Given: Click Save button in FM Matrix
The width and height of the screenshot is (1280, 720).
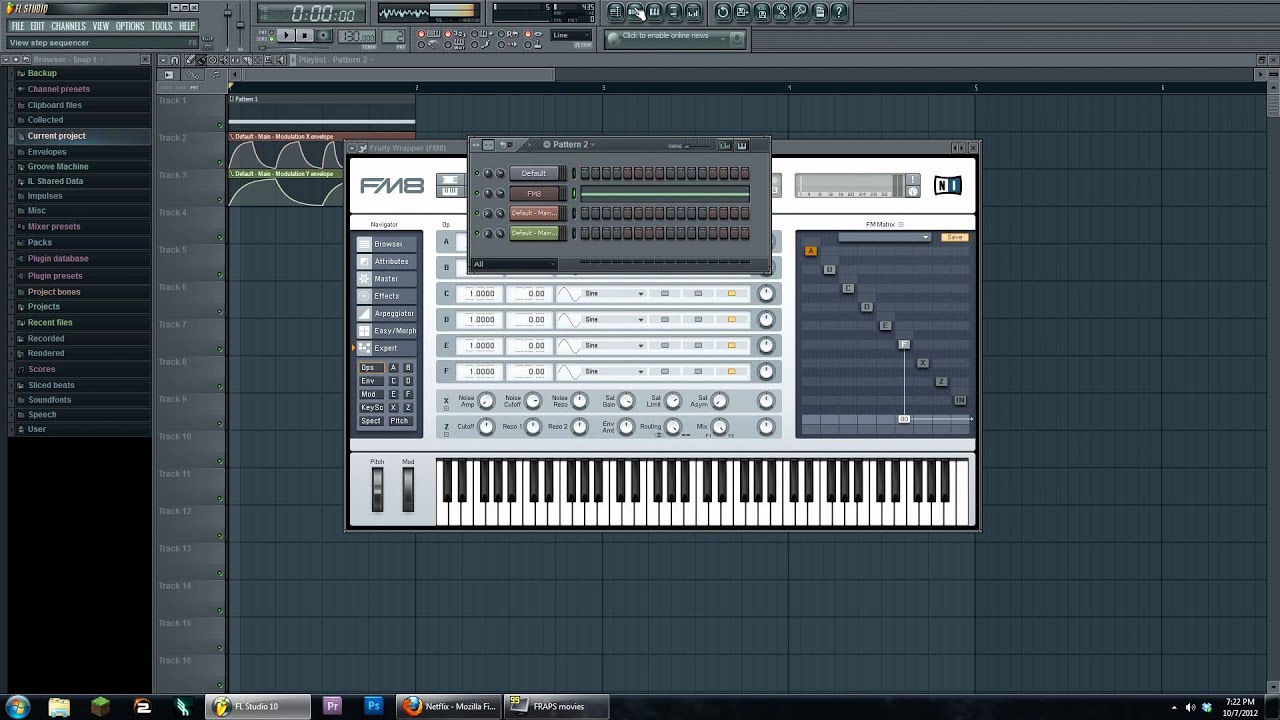Looking at the screenshot, I should pyautogui.click(x=955, y=237).
